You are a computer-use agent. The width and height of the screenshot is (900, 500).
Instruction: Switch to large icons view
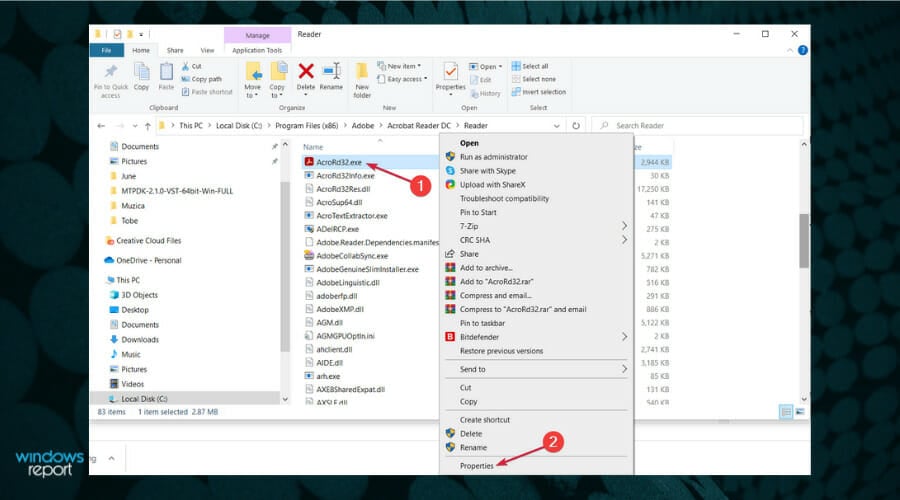pyautogui.click(x=800, y=412)
